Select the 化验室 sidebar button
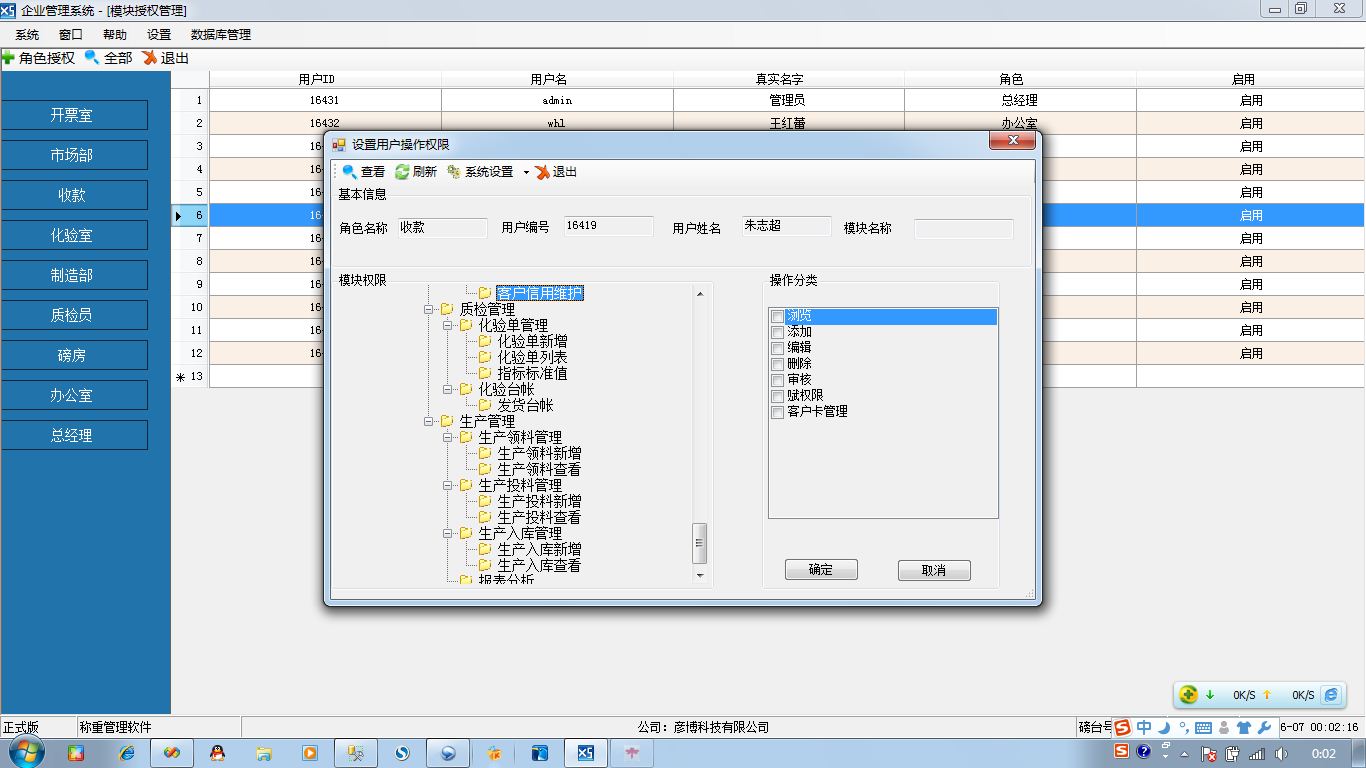Screen dimensions: 1366x768 [75, 235]
